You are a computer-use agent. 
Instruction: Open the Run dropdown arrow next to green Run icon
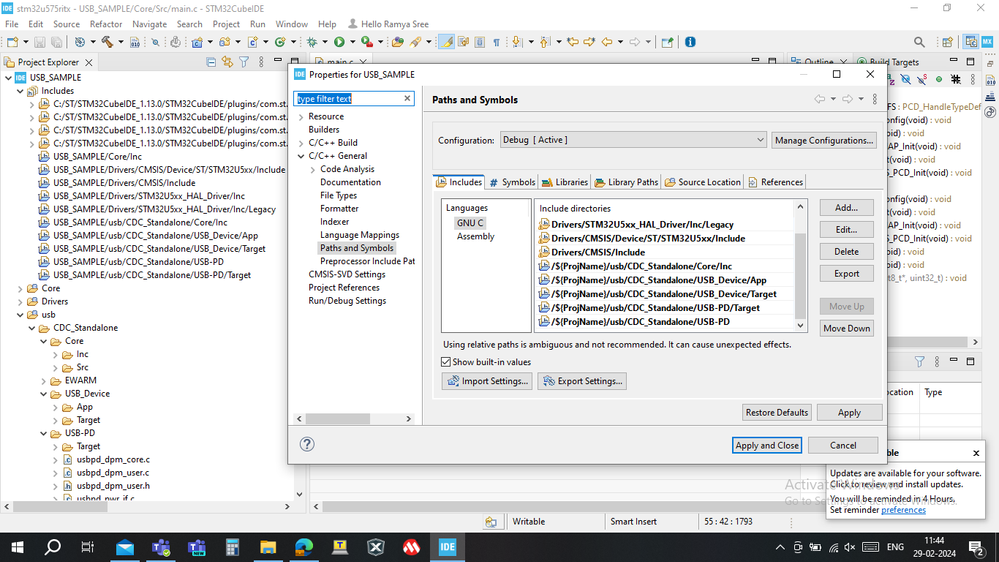tap(352, 42)
